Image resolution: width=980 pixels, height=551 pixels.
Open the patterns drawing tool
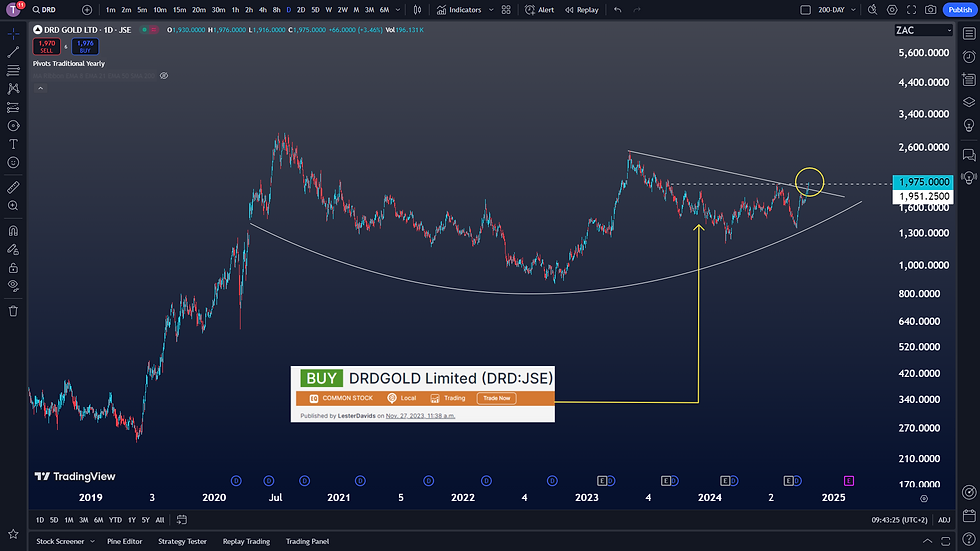[x=13, y=89]
